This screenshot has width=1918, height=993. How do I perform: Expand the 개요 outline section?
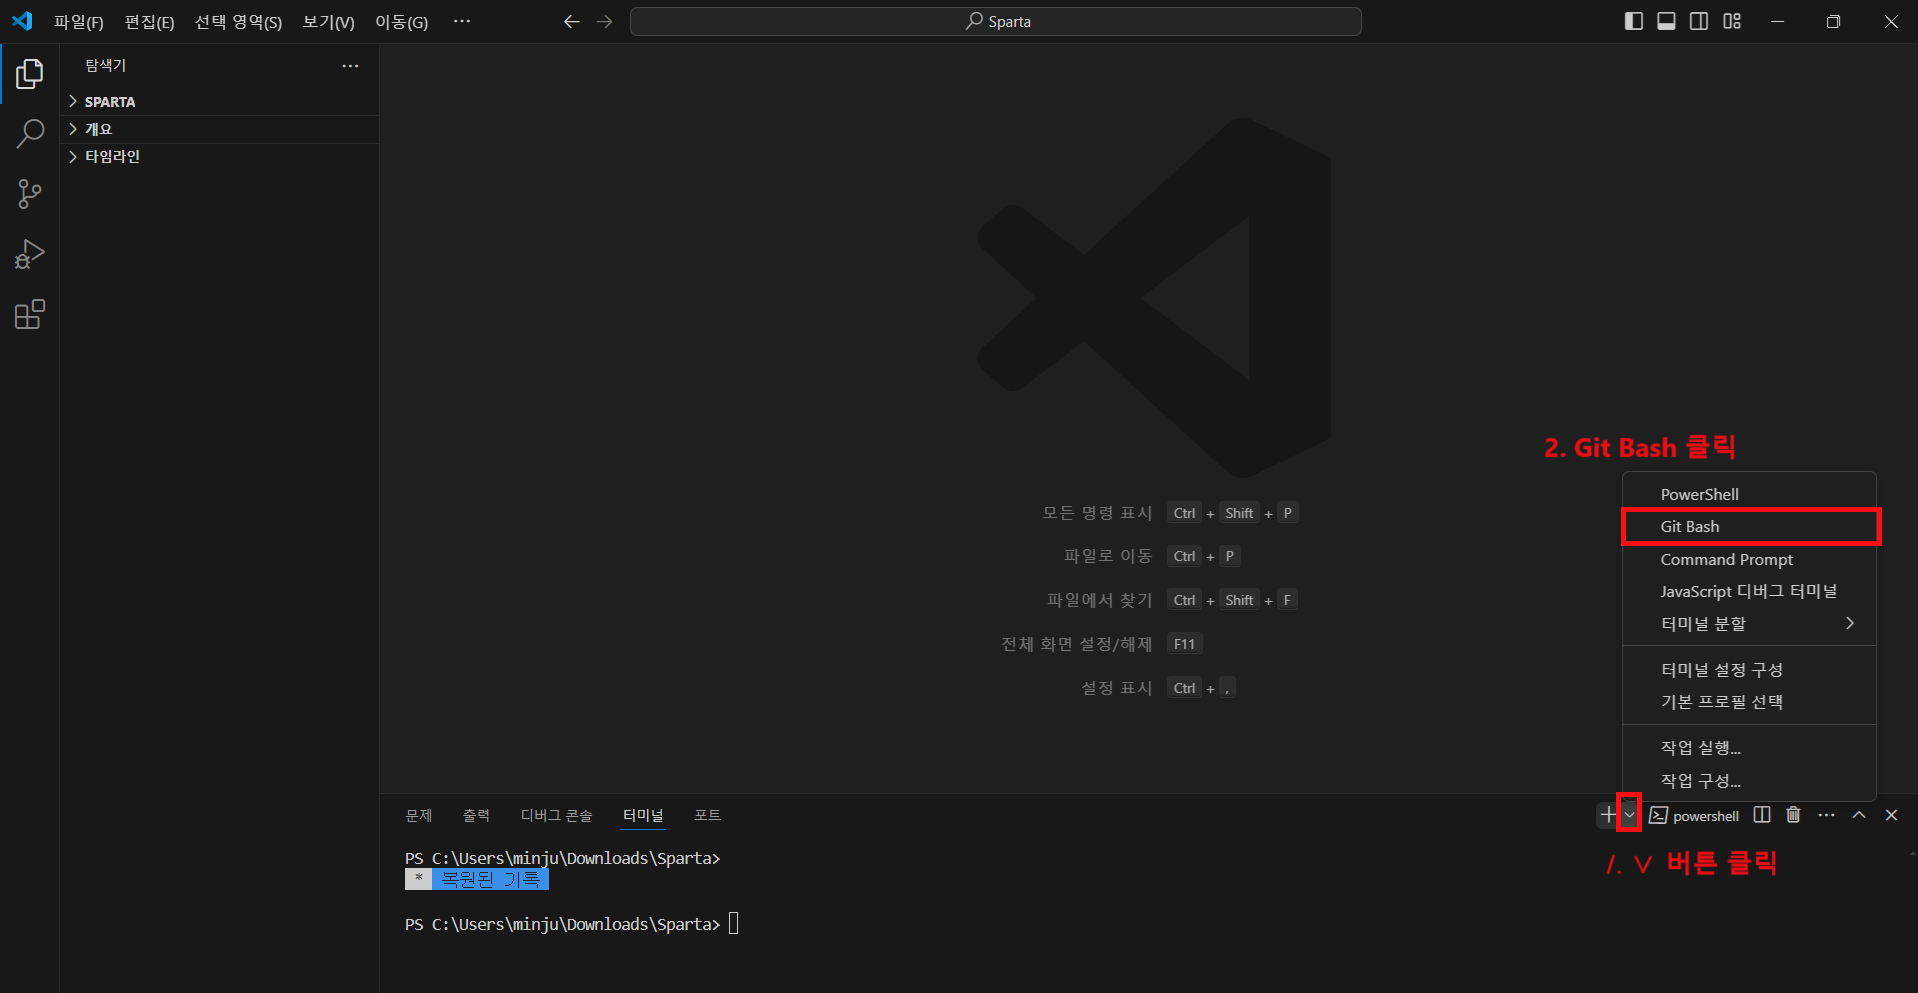(x=219, y=129)
